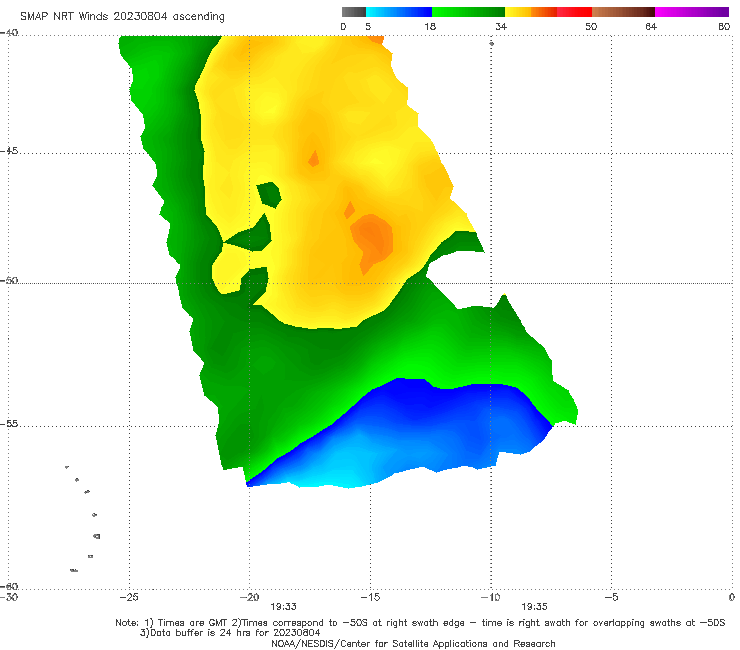
Task: Click the longitude label "-10" on bottom axis
Action: click(491, 597)
